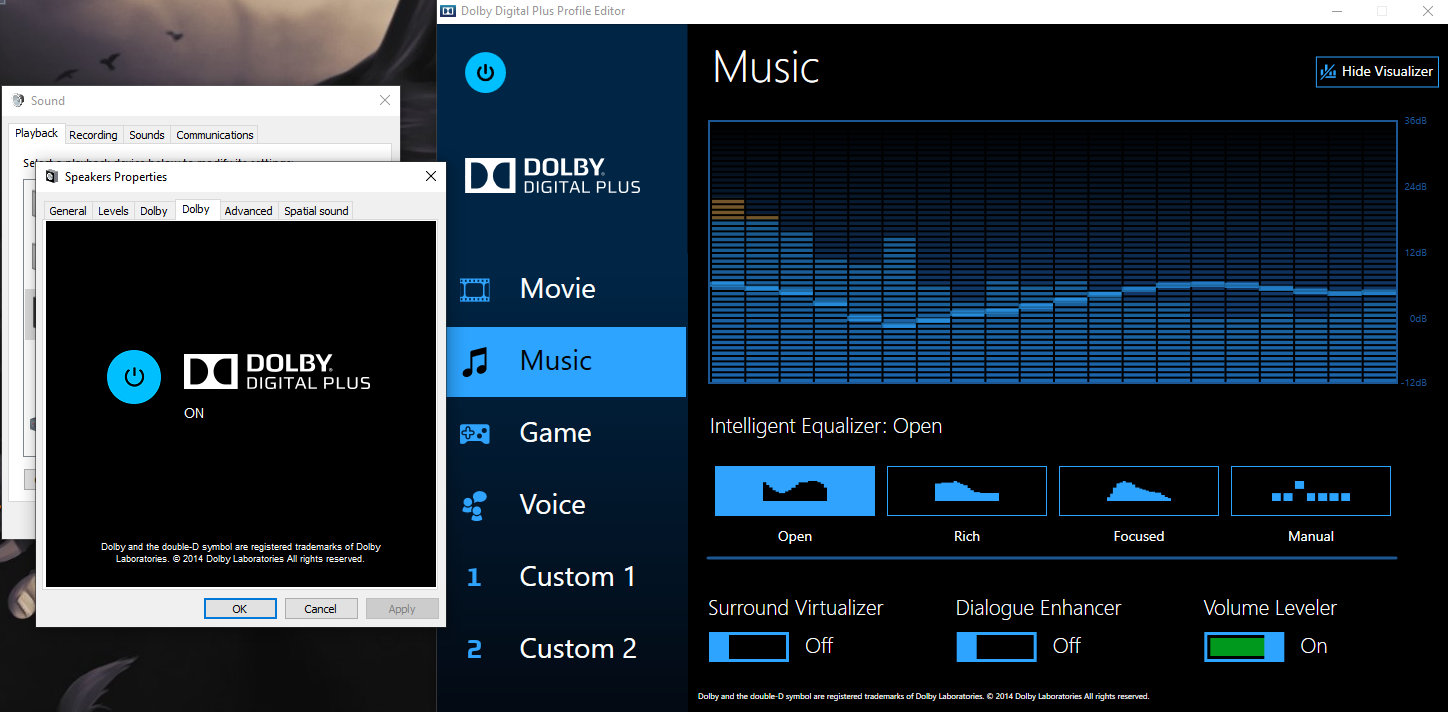The image size is (1448, 712).
Task: Click the Custom 2 profile number icon
Action: (474, 648)
